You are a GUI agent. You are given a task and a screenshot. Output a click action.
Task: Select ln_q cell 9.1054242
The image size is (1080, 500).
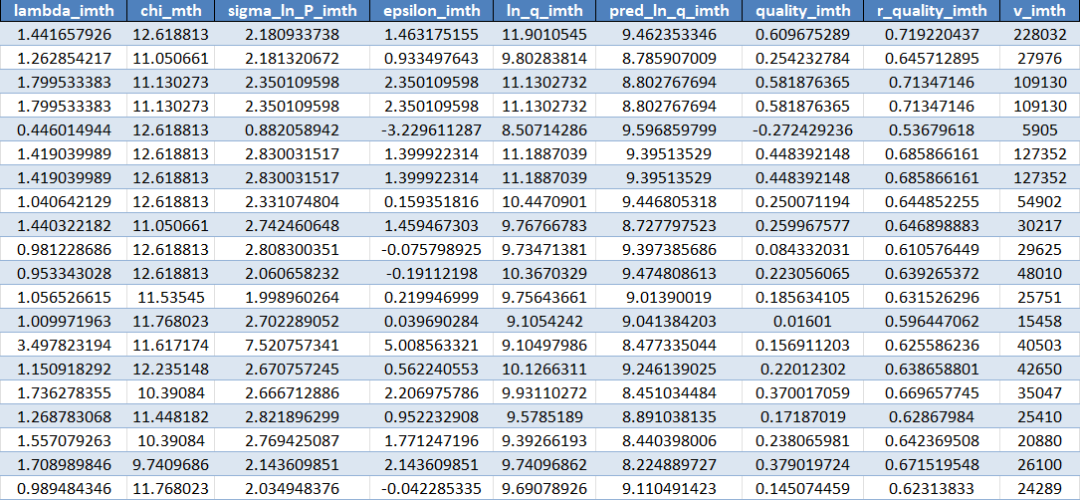544,320
